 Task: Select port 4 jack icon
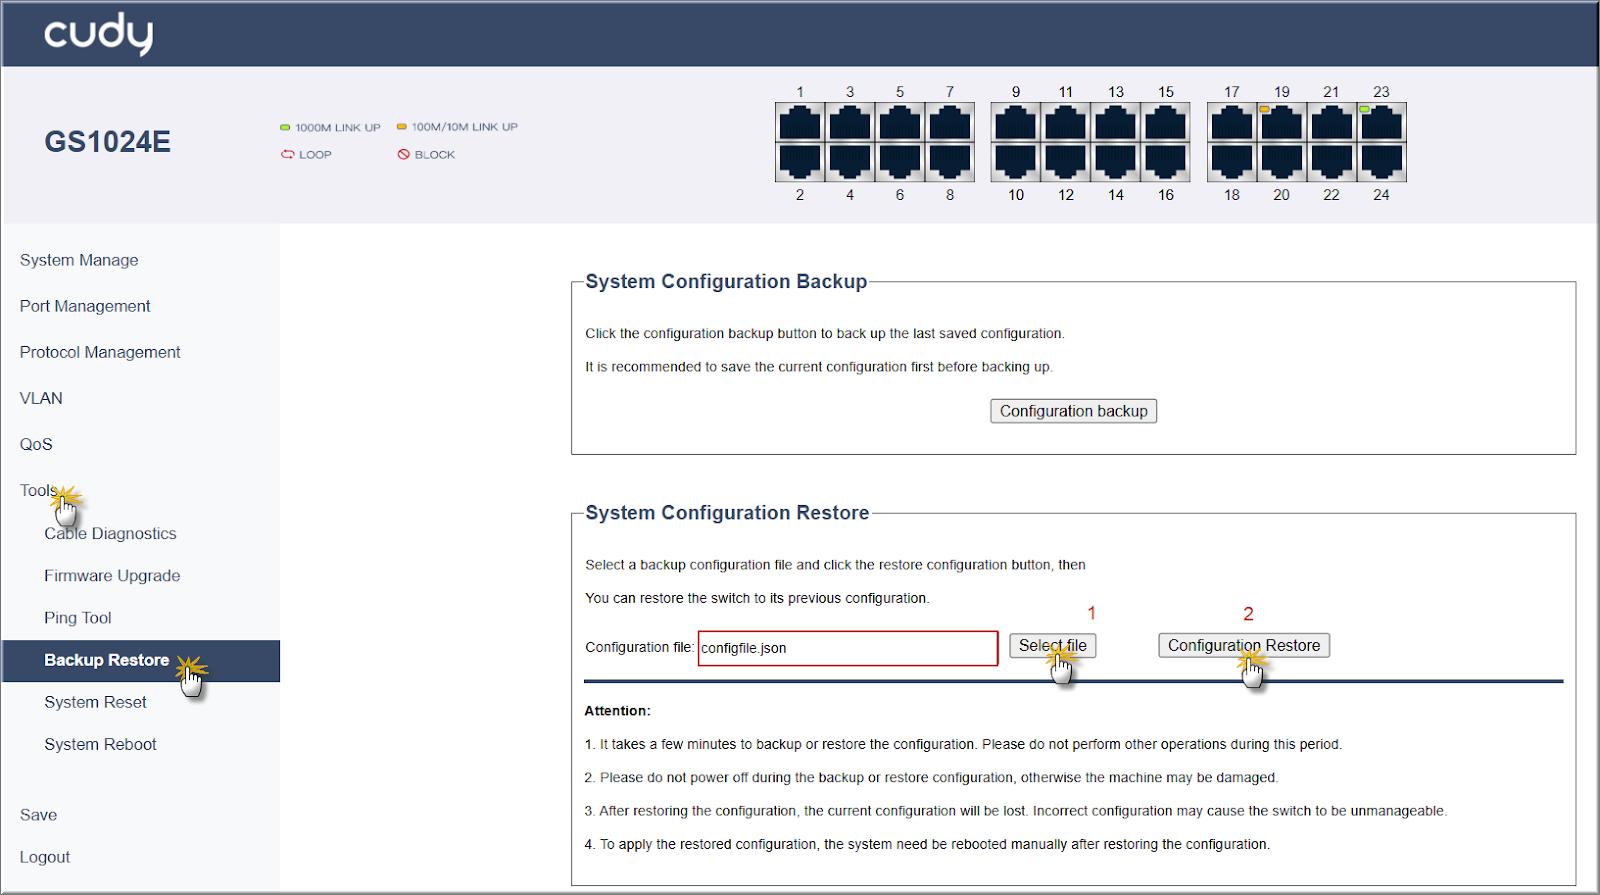850,162
